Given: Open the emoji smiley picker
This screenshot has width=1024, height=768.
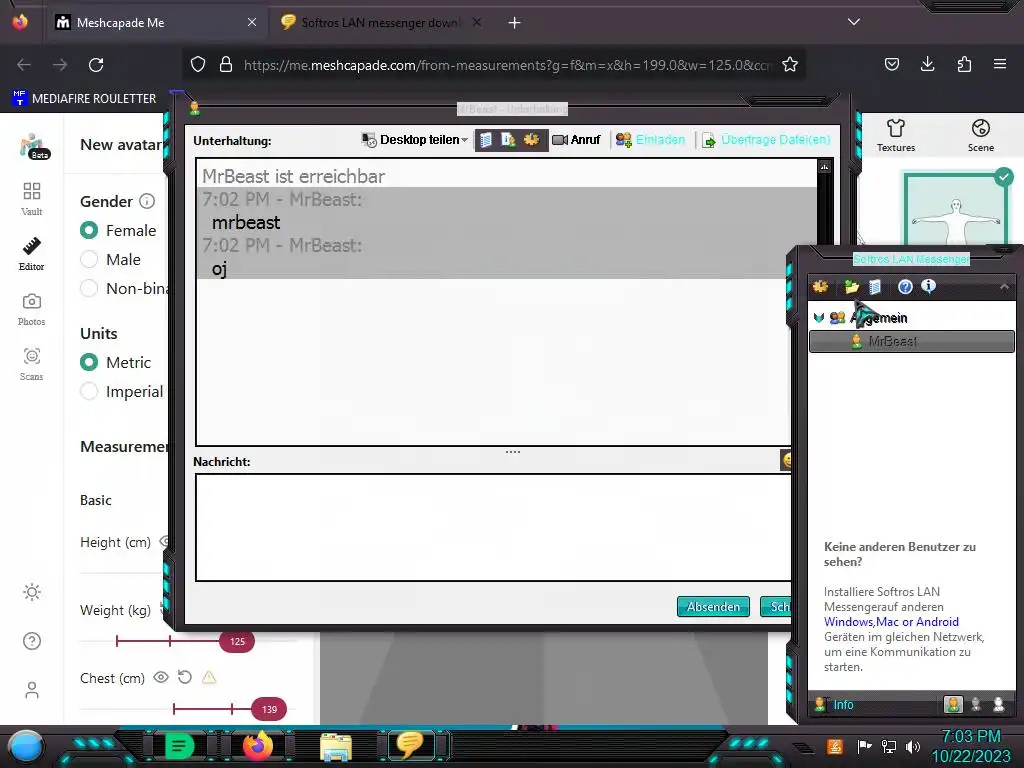Looking at the screenshot, I should point(786,460).
